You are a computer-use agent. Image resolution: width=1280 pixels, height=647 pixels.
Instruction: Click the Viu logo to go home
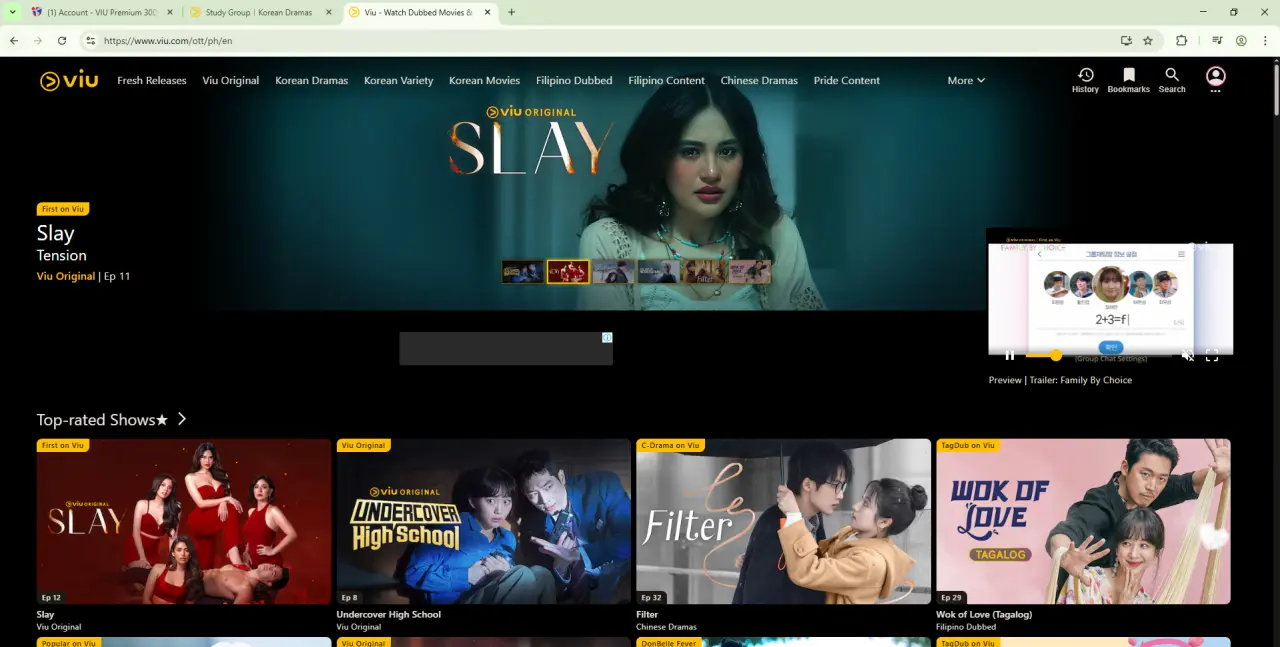tap(69, 80)
